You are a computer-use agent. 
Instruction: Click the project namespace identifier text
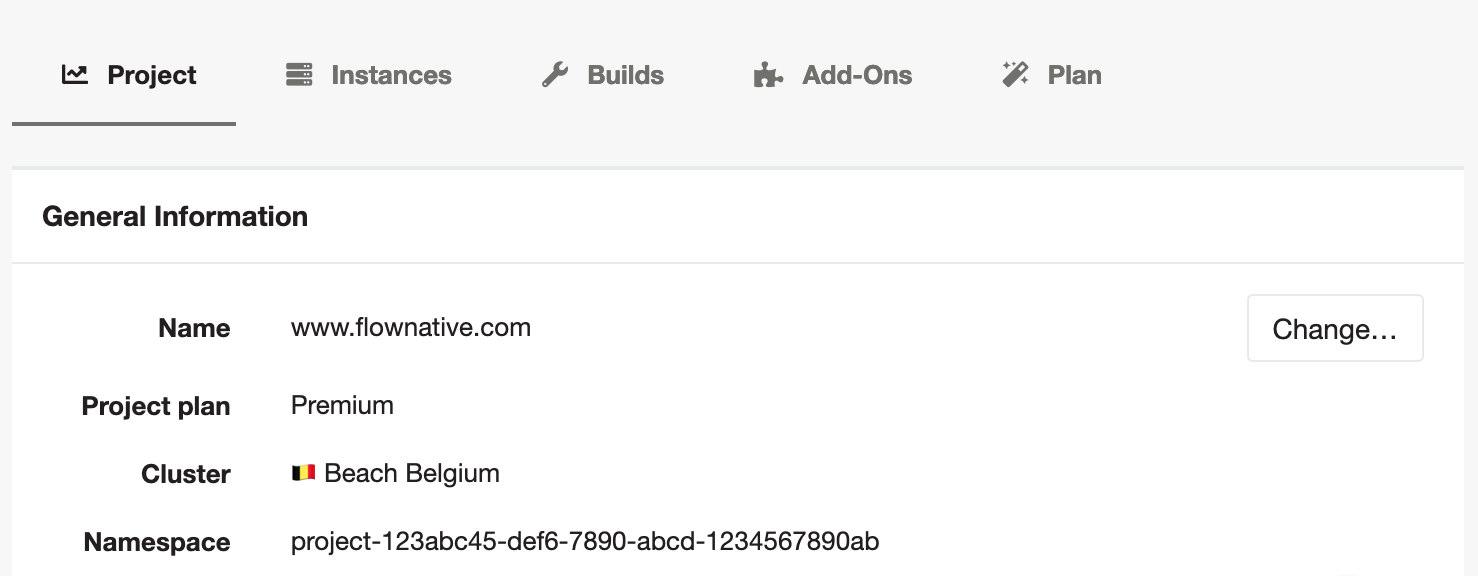585,542
